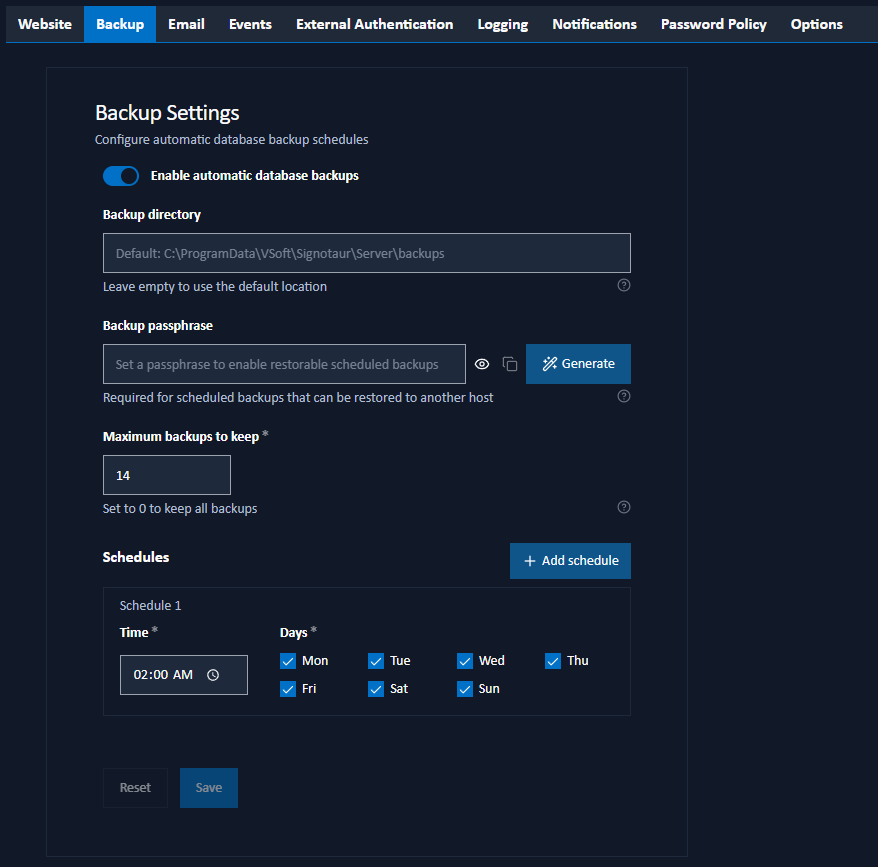Select the Backup Settings heading
The width and height of the screenshot is (878, 867).
click(167, 113)
